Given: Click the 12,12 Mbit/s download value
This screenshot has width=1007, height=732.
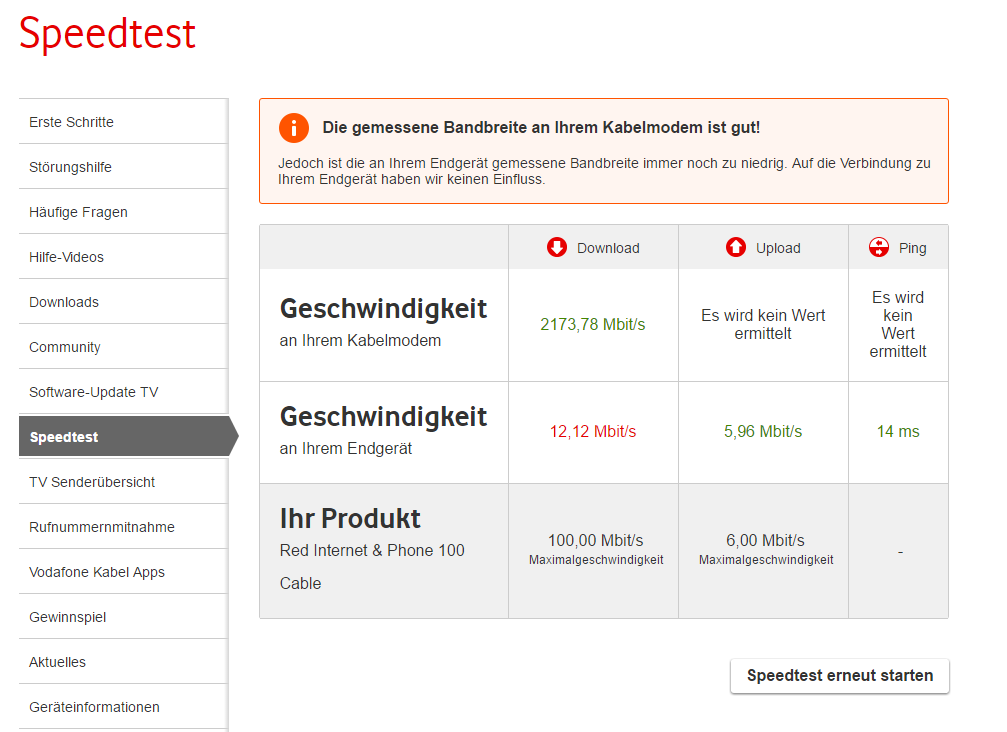Looking at the screenshot, I should (x=592, y=432).
